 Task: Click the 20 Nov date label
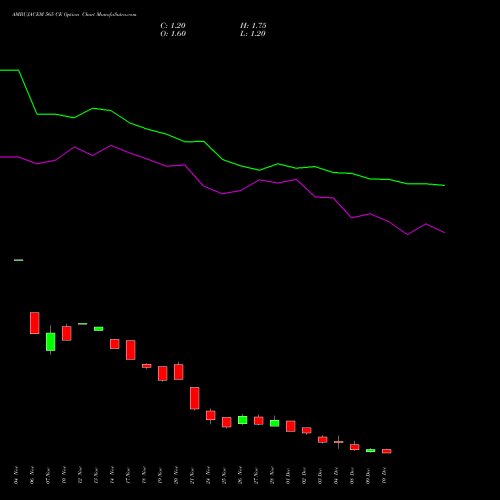pyautogui.click(x=176, y=475)
